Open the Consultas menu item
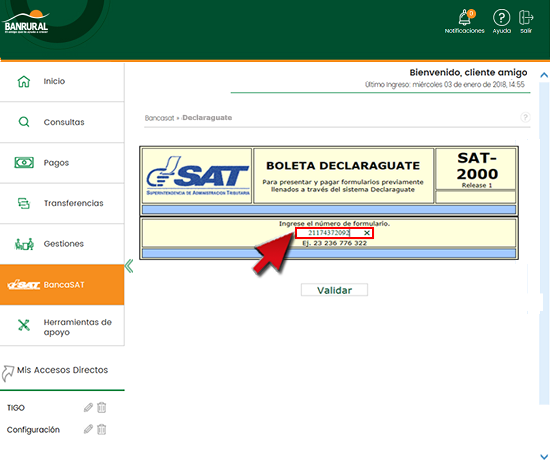 click(x=62, y=122)
